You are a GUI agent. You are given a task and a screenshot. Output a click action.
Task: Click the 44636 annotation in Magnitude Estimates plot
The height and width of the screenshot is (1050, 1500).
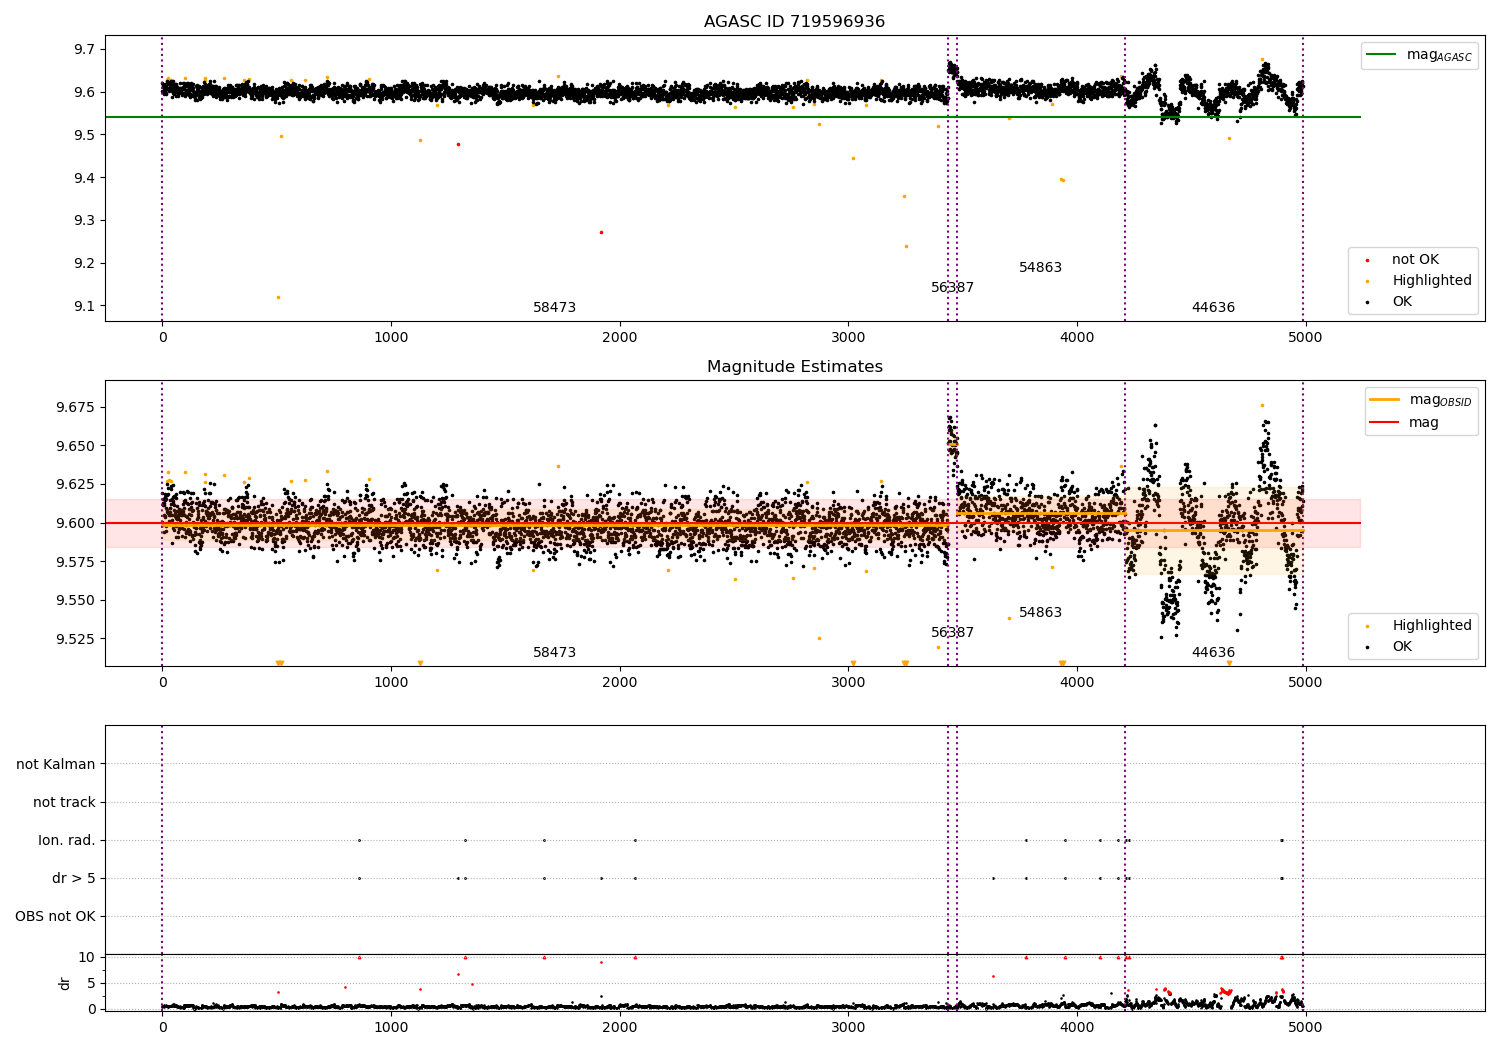[x=1213, y=653]
